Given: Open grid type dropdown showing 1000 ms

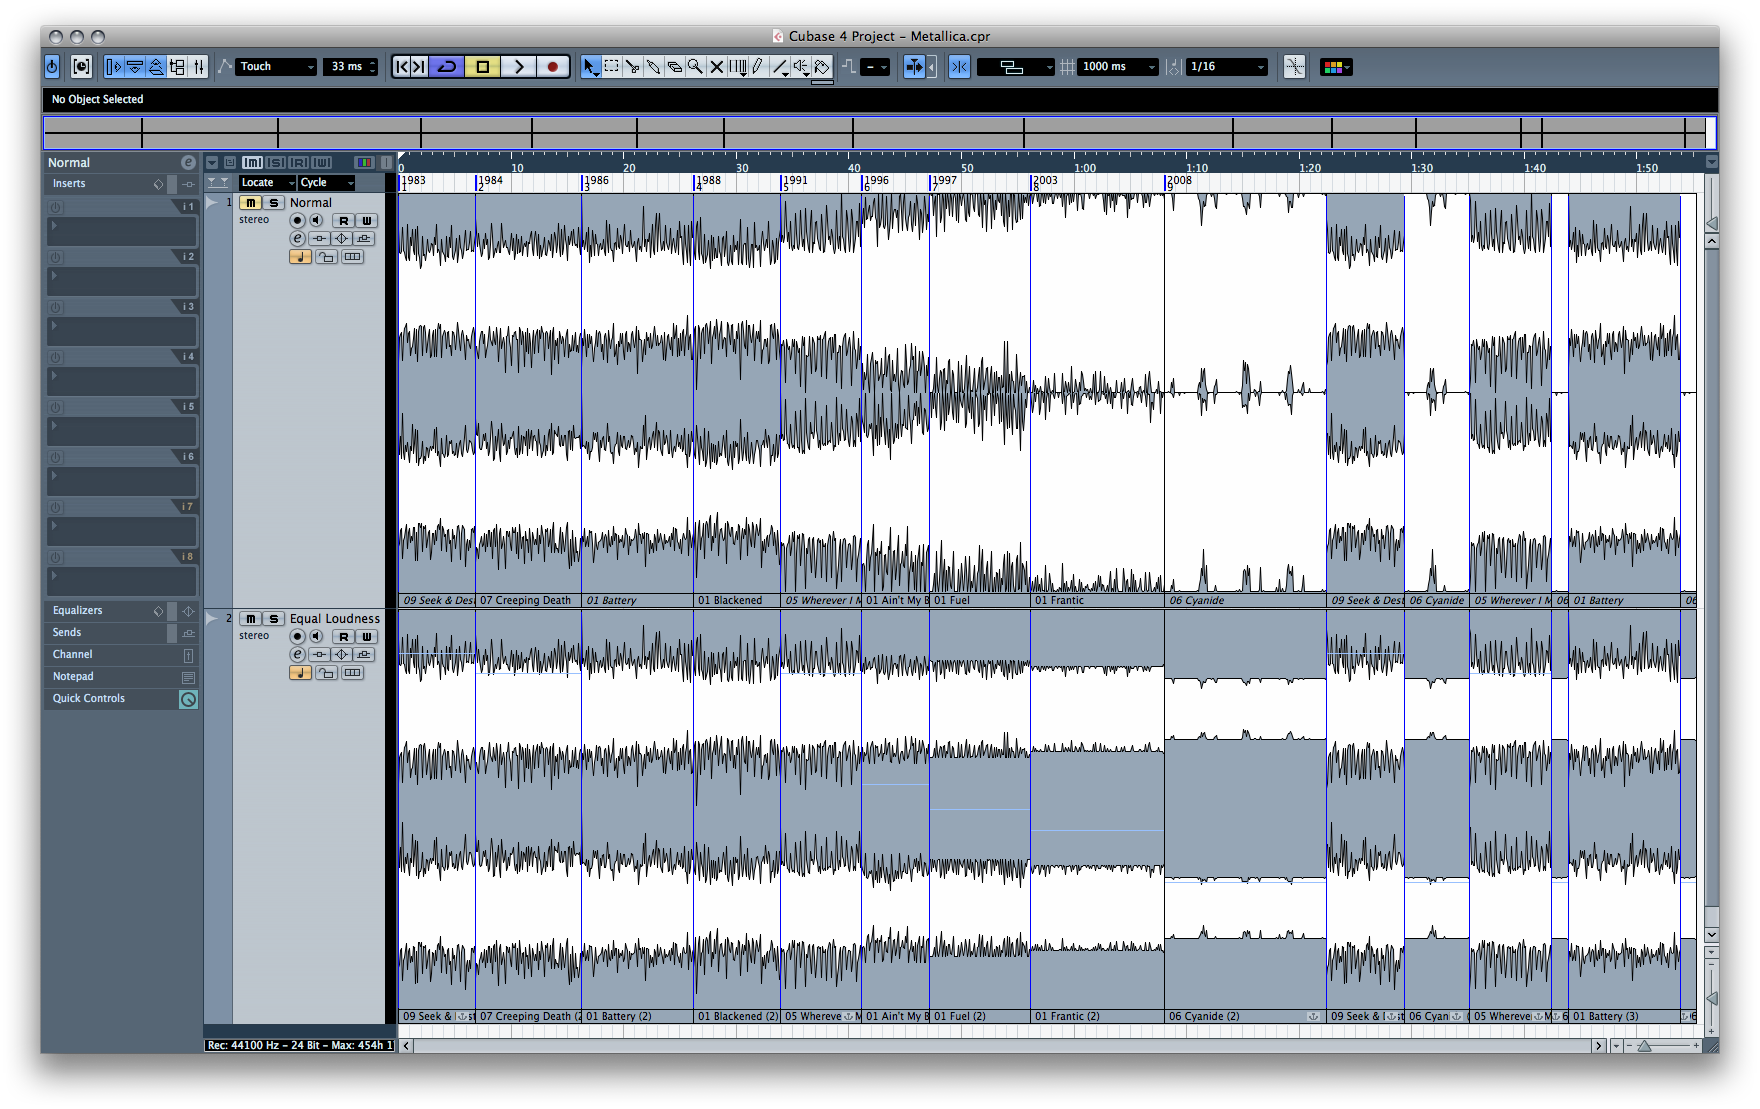Looking at the screenshot, I should click(x=1118, y=67).
